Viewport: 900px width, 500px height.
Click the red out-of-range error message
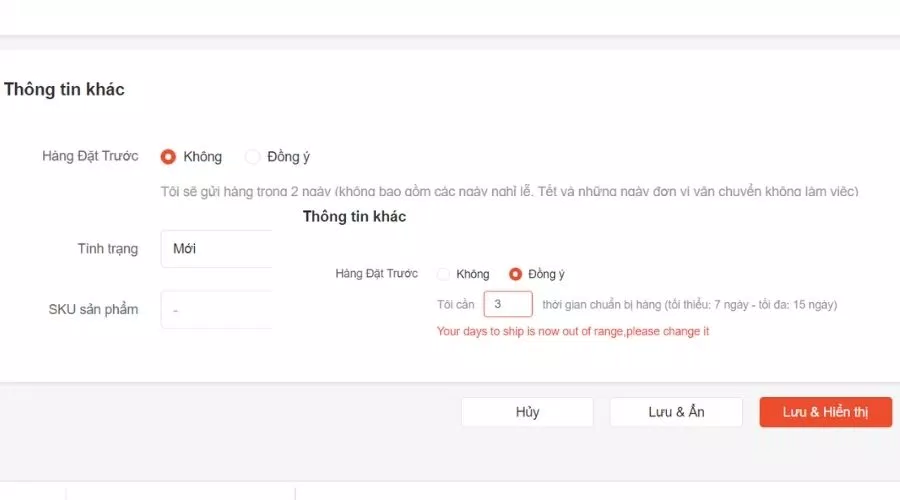click(572, 331)
